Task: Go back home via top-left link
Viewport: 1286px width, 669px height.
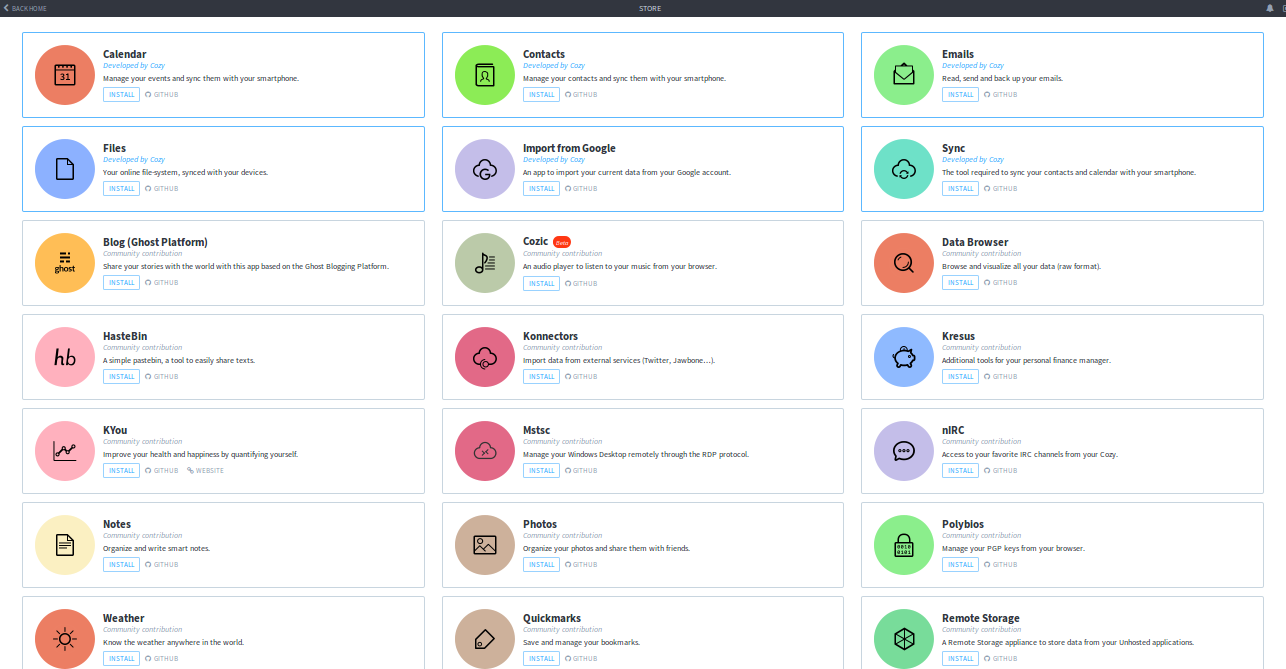Action: coord(25,8)
